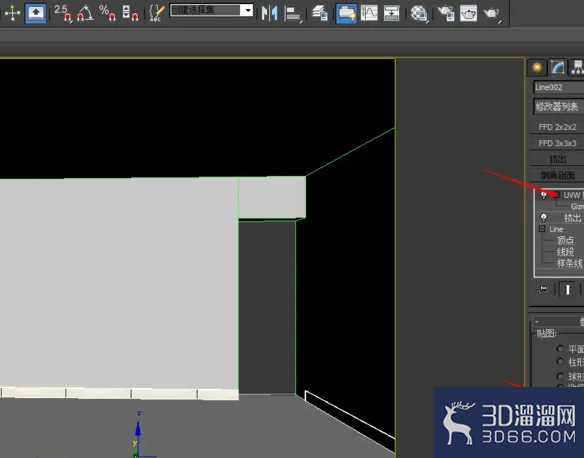Open the Curve Editor icon
Viewport: 584px width, 458px height.
369,13
